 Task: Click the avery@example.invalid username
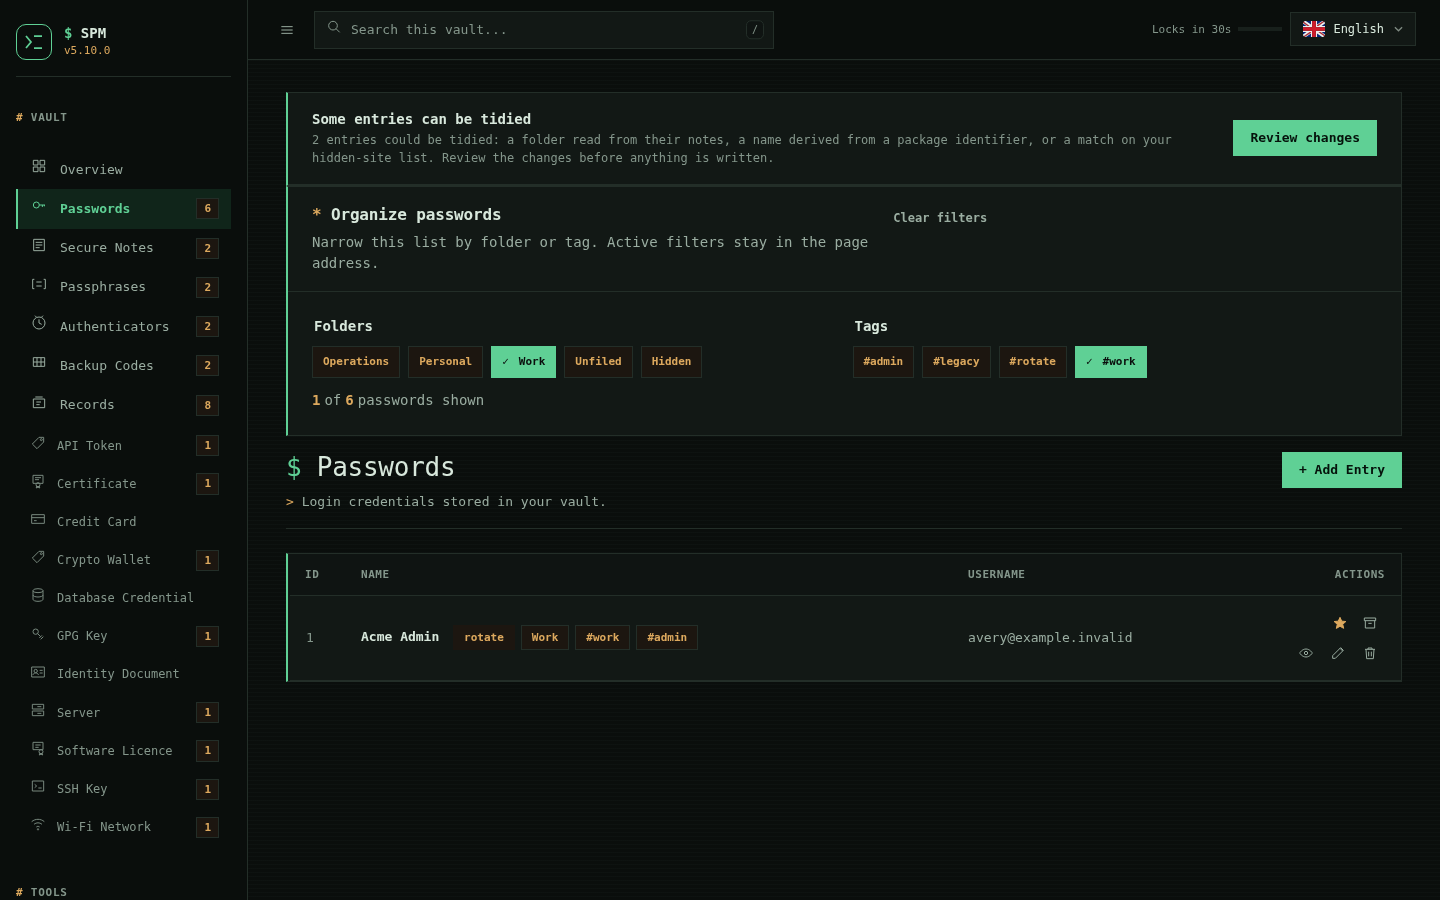[1050, 638]
